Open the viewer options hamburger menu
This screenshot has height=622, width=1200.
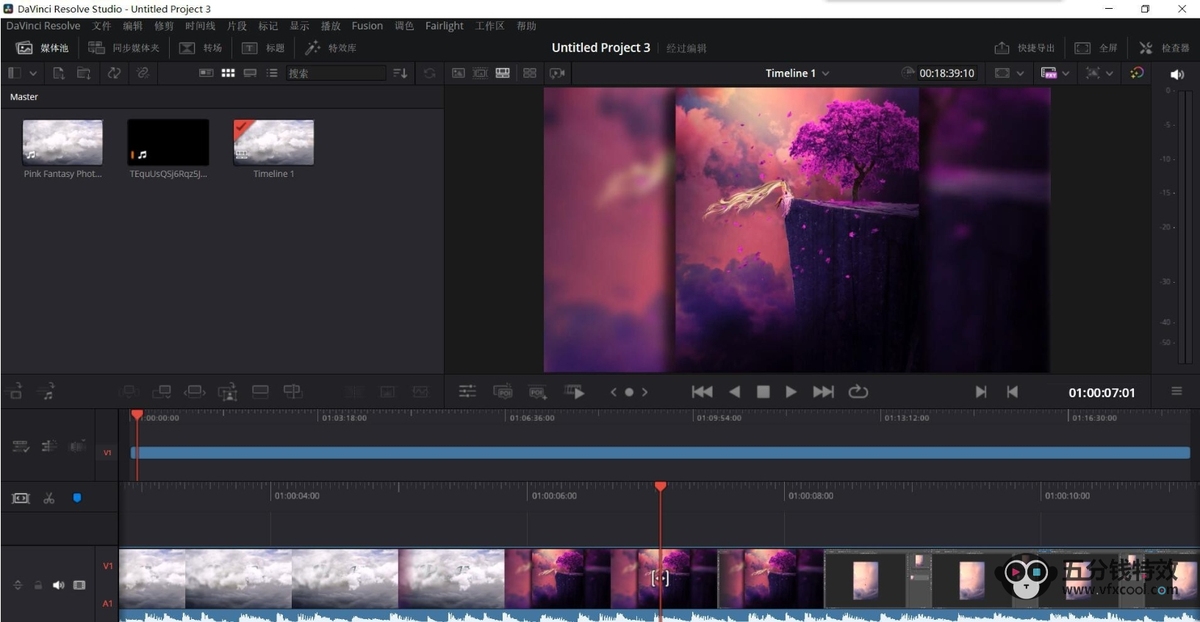coord(1176,392)
